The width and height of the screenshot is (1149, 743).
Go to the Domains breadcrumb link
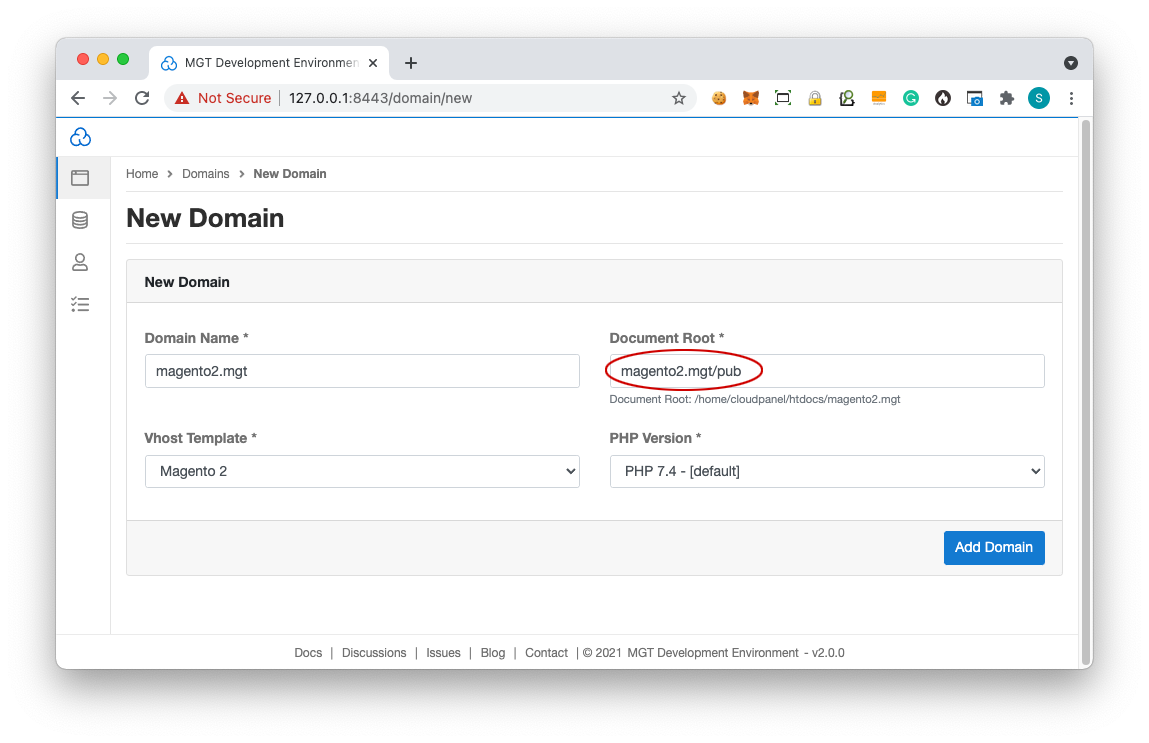[205, 174]
